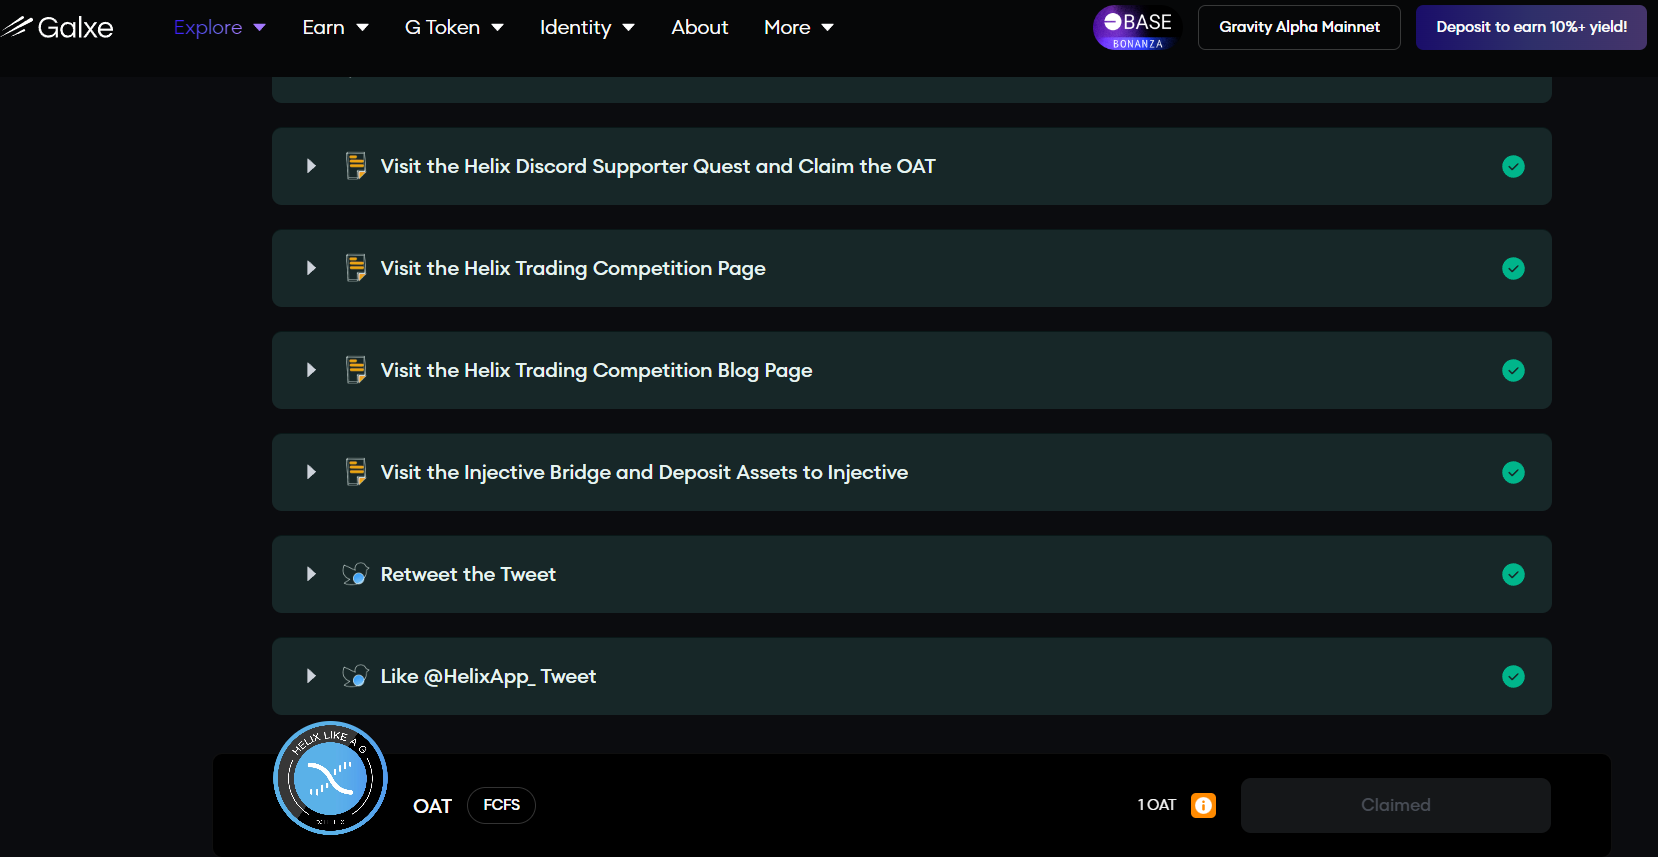Image resolution: width=1658 pixels, height=857 pixels.
Task: Click the document icon beside Trading Competition Blog Page
Action: 356,370
